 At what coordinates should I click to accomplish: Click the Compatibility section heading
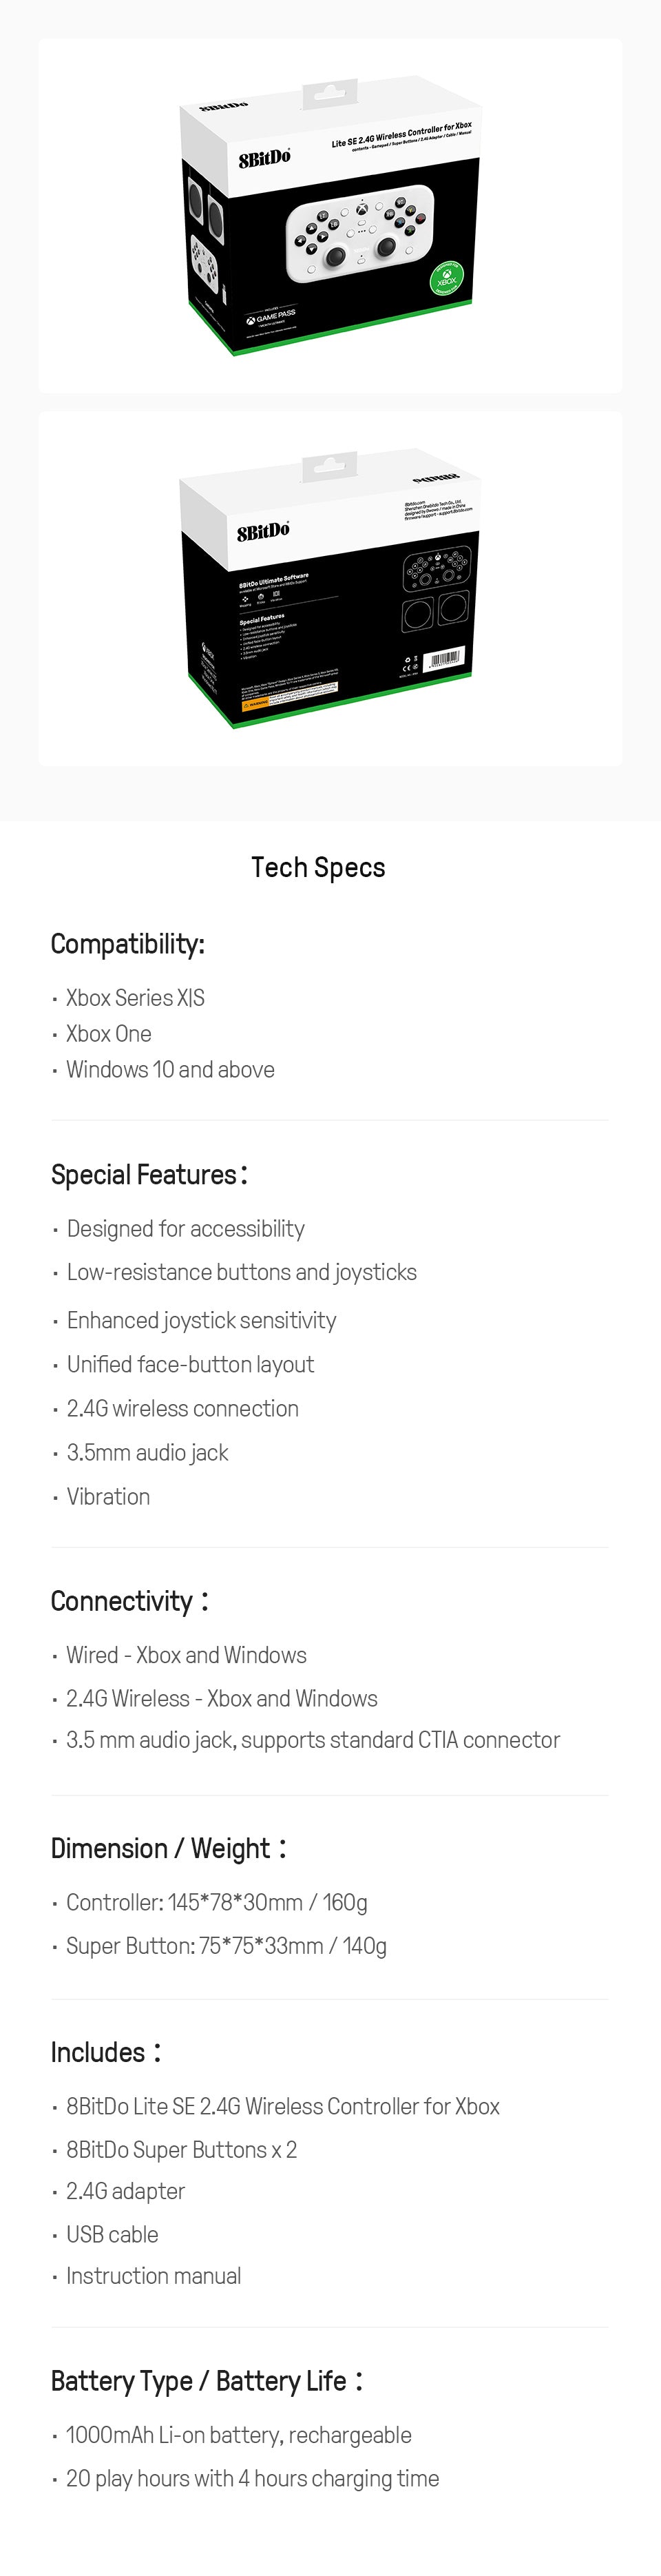coord(128,943)
